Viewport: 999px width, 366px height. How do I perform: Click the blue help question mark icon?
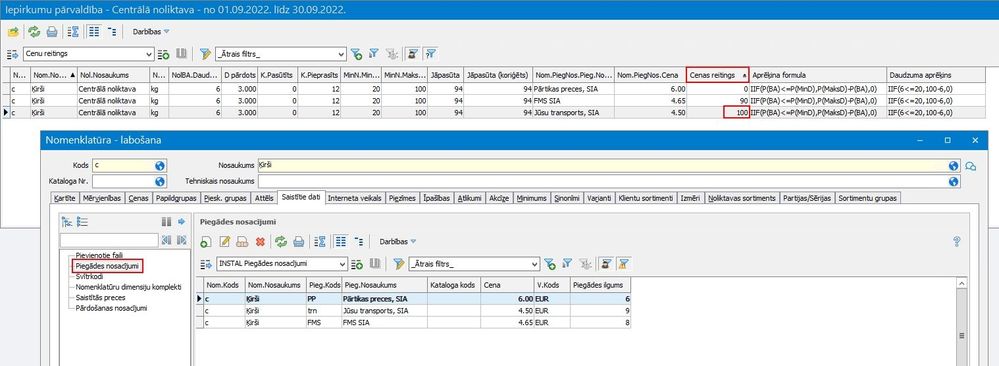[956, 242]
